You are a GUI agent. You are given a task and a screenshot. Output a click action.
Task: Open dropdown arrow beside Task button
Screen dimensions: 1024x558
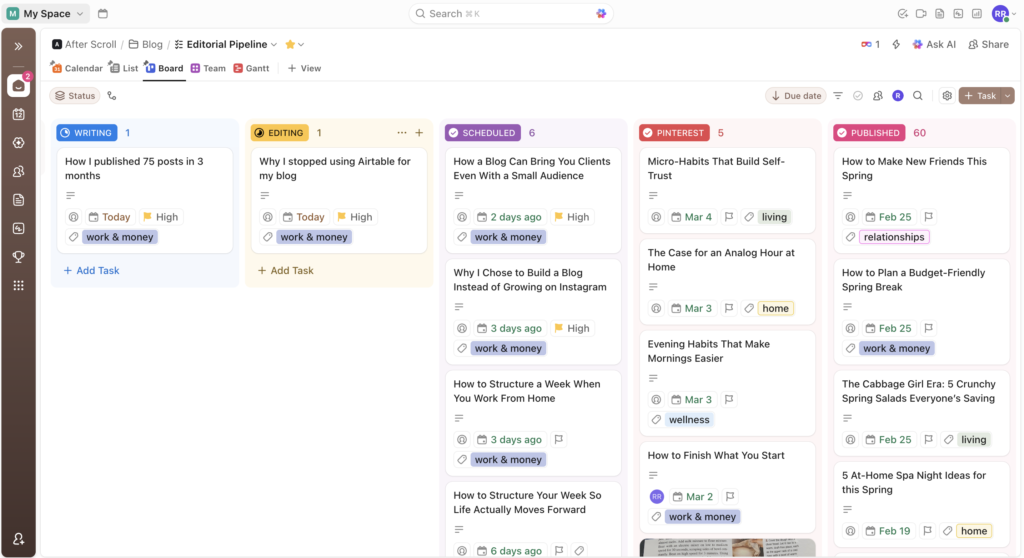pyautogui.click(x=1007, y=96)
